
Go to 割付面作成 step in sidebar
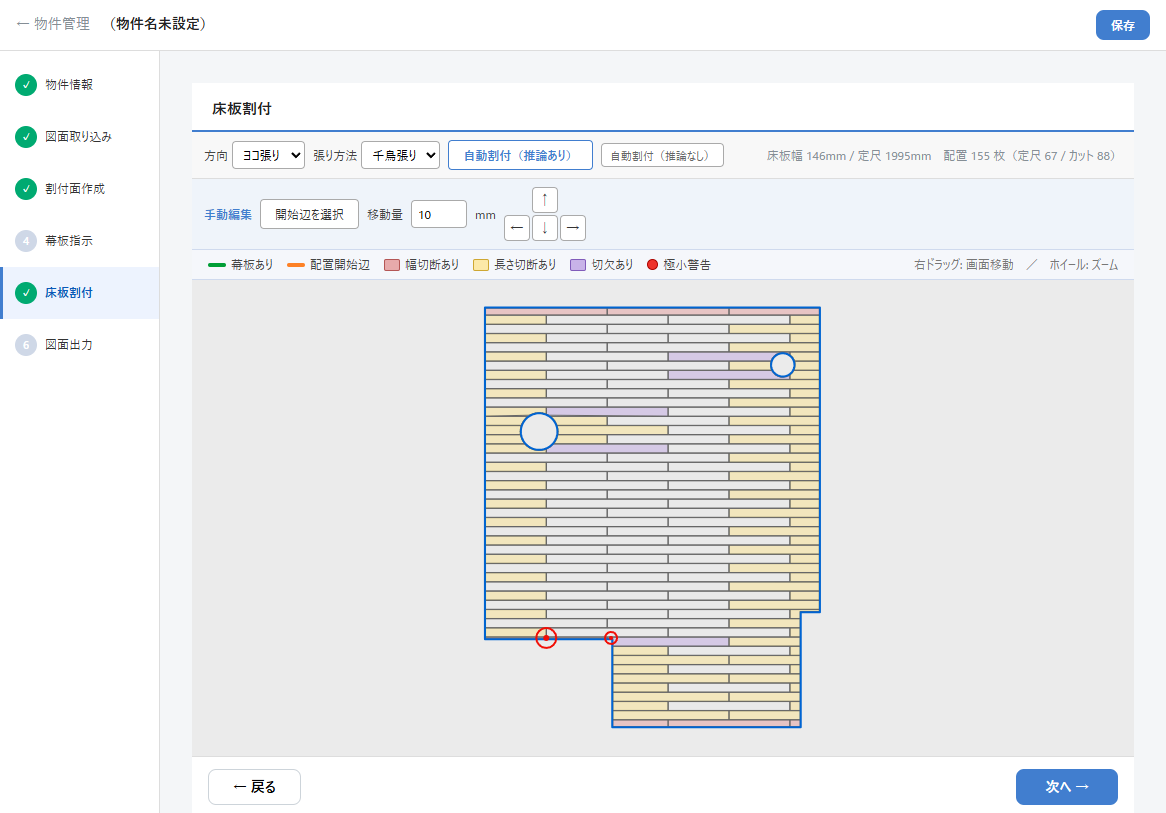(x=80, y=189)
